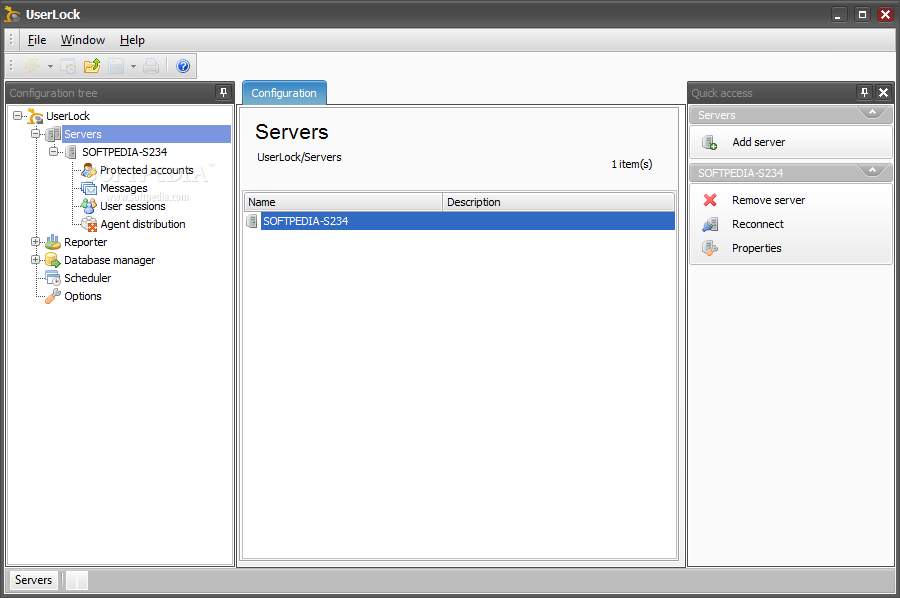Image resolution: width=900 pixels, height=598 pixels.
Task: Click the Reporter icon in tree
Action: tap(53, 242)
